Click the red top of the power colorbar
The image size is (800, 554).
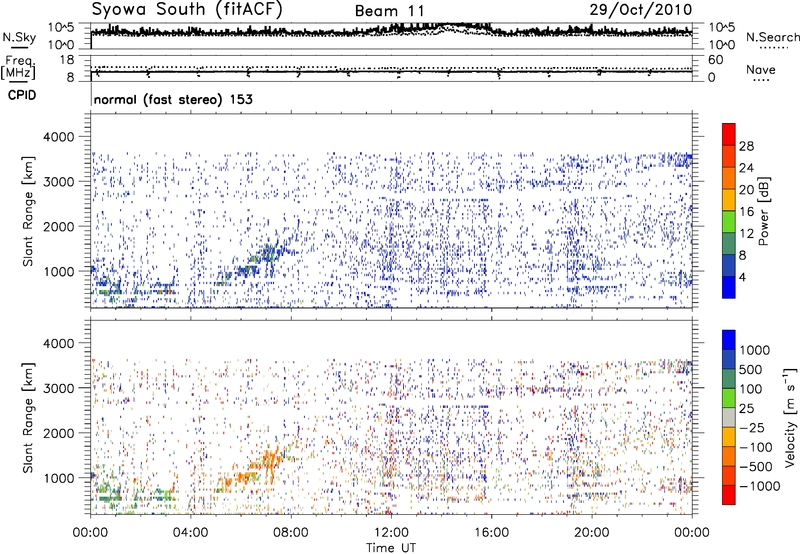point(729,134)
